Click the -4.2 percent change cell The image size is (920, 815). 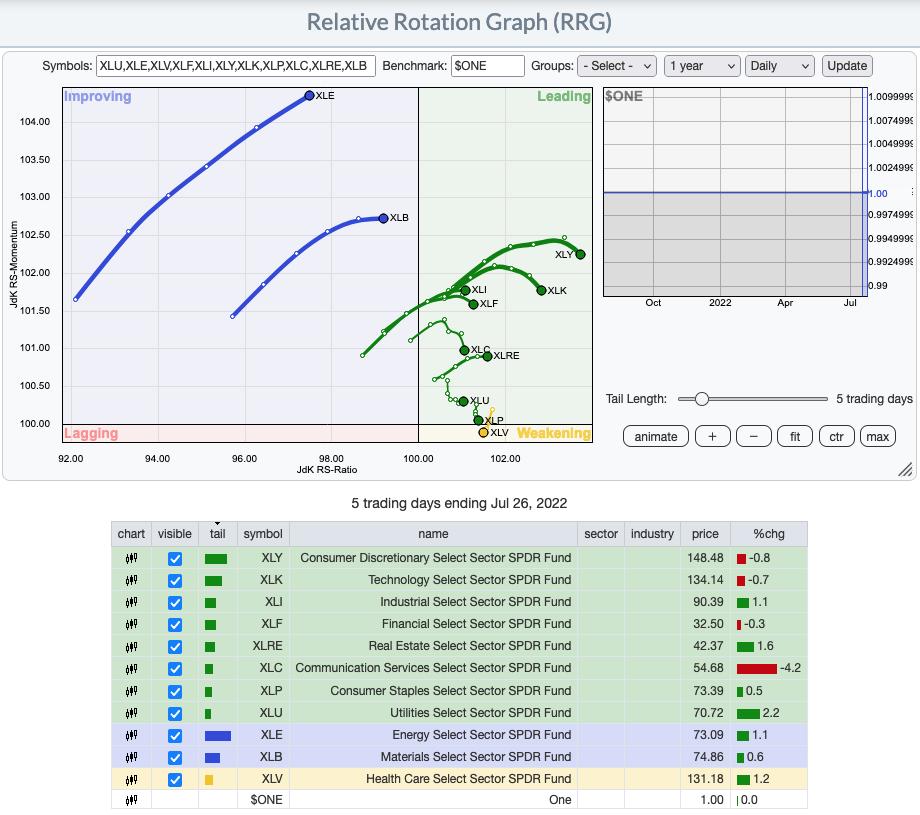point(769,668)
